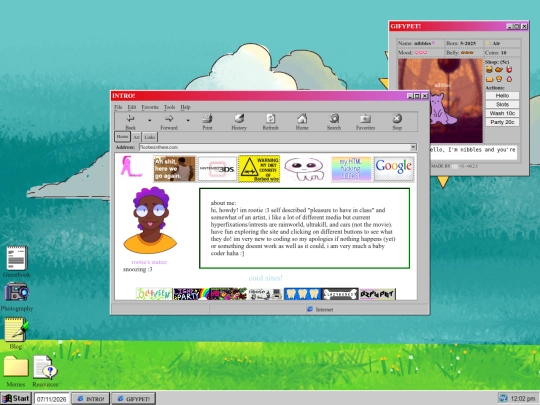Switch to the Links tab
The image size is (540, 405).
tap(150, 137)
